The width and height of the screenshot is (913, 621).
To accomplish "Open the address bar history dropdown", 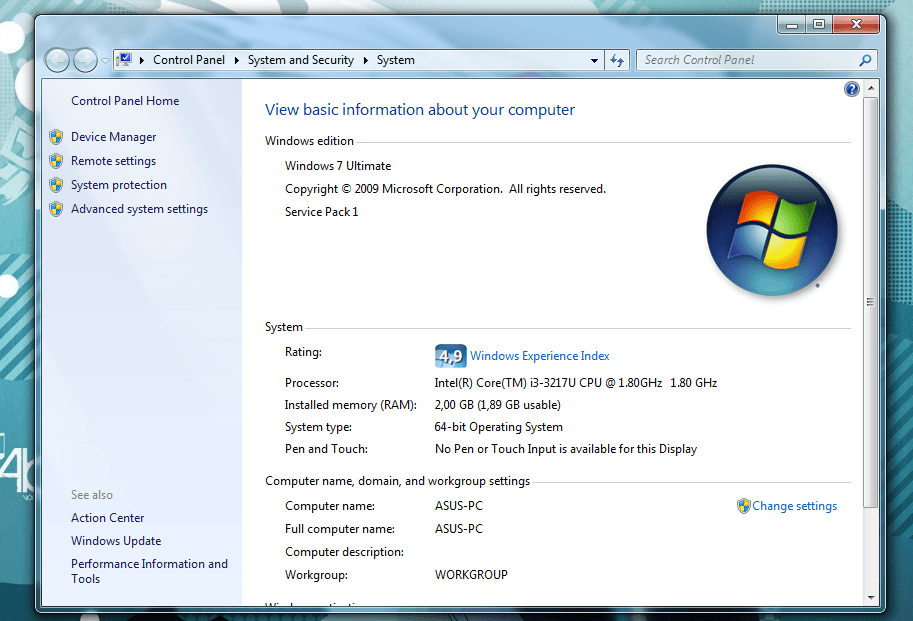I will coord(594,60).
